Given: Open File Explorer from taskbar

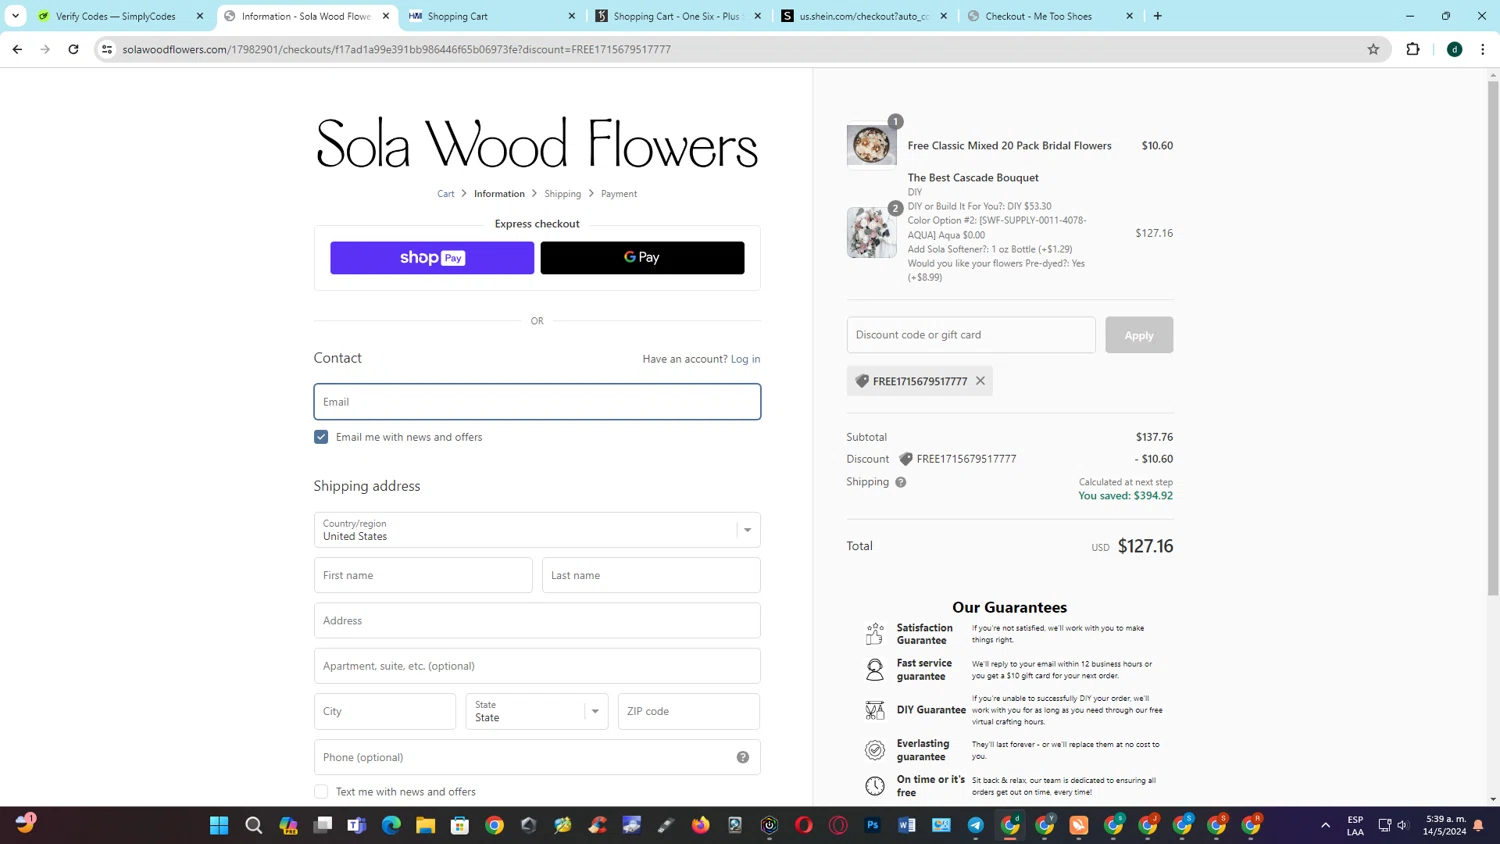Looking at the screenshot, I should point(426,825).
